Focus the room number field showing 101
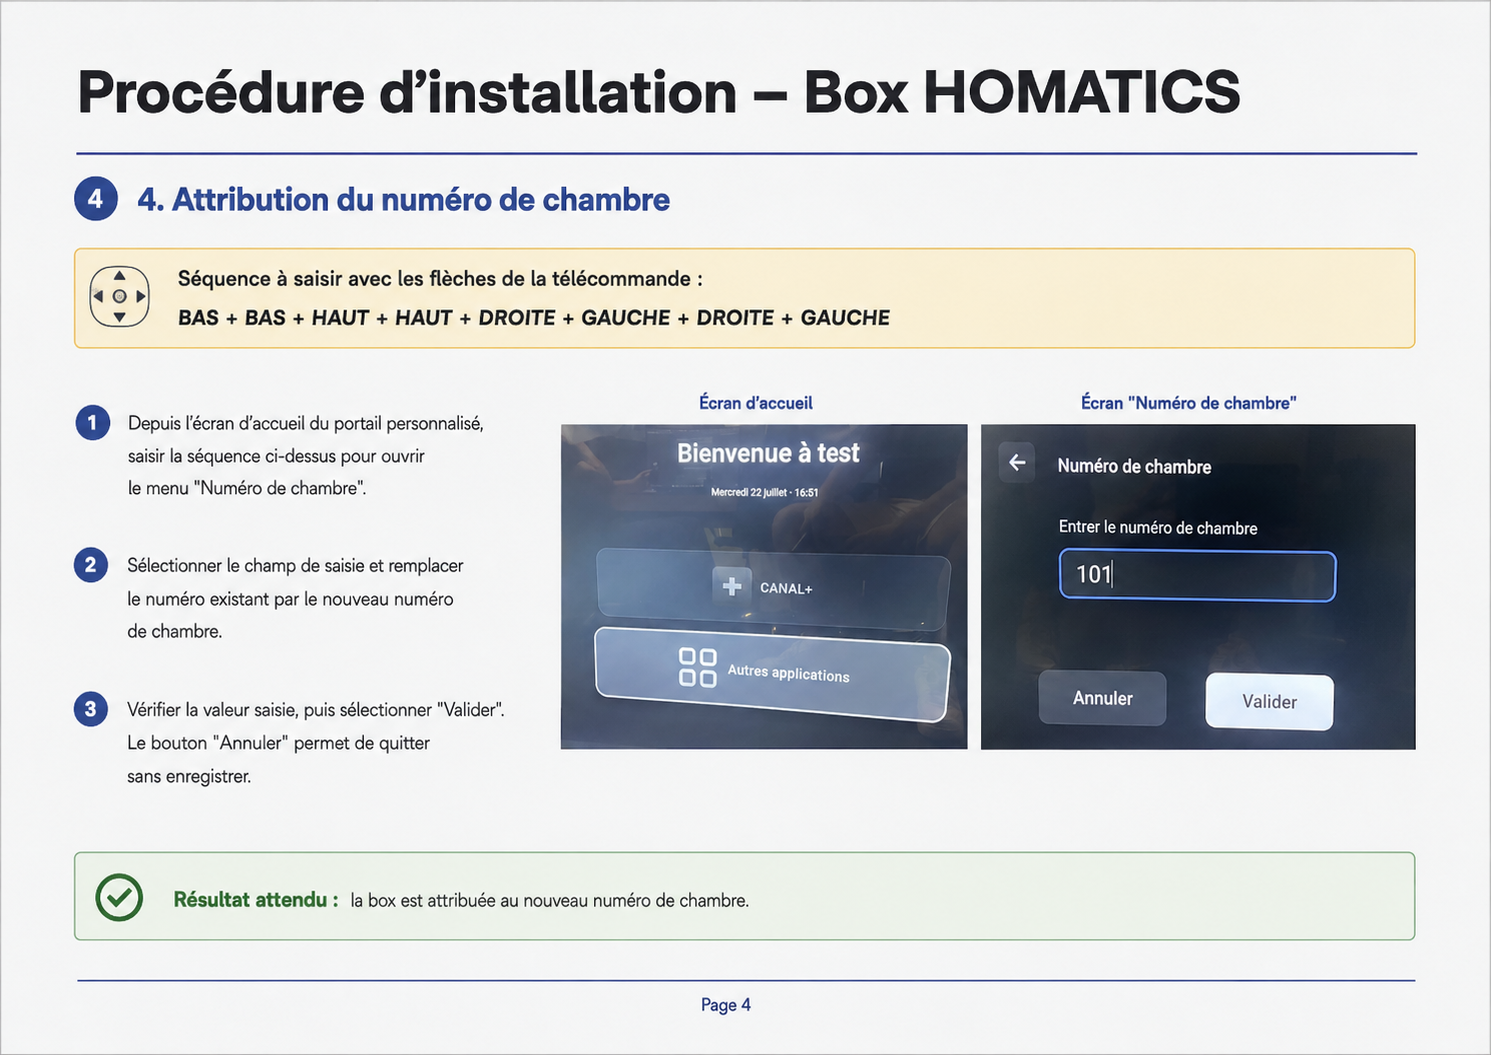Image resolution: width=1491 pixels, height=1055 pixels. [1197, 576]
